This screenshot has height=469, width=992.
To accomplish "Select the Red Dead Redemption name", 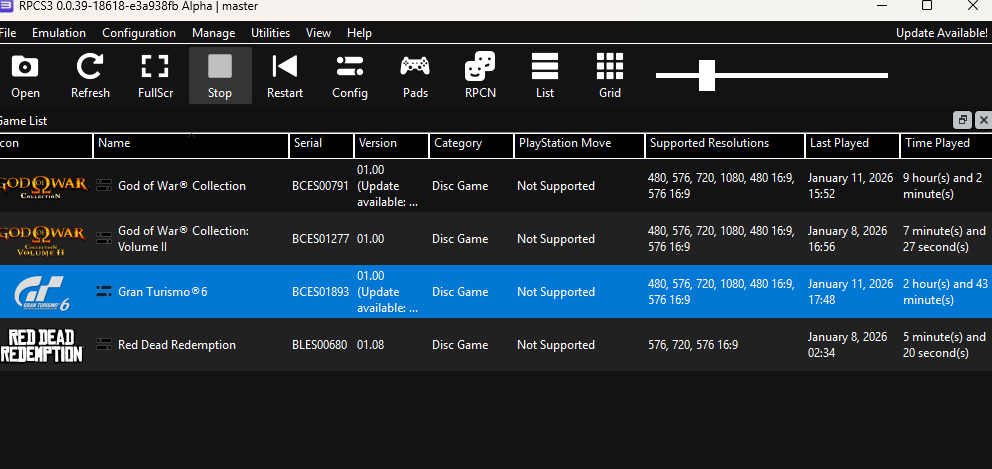I will [x=177, y=345].
